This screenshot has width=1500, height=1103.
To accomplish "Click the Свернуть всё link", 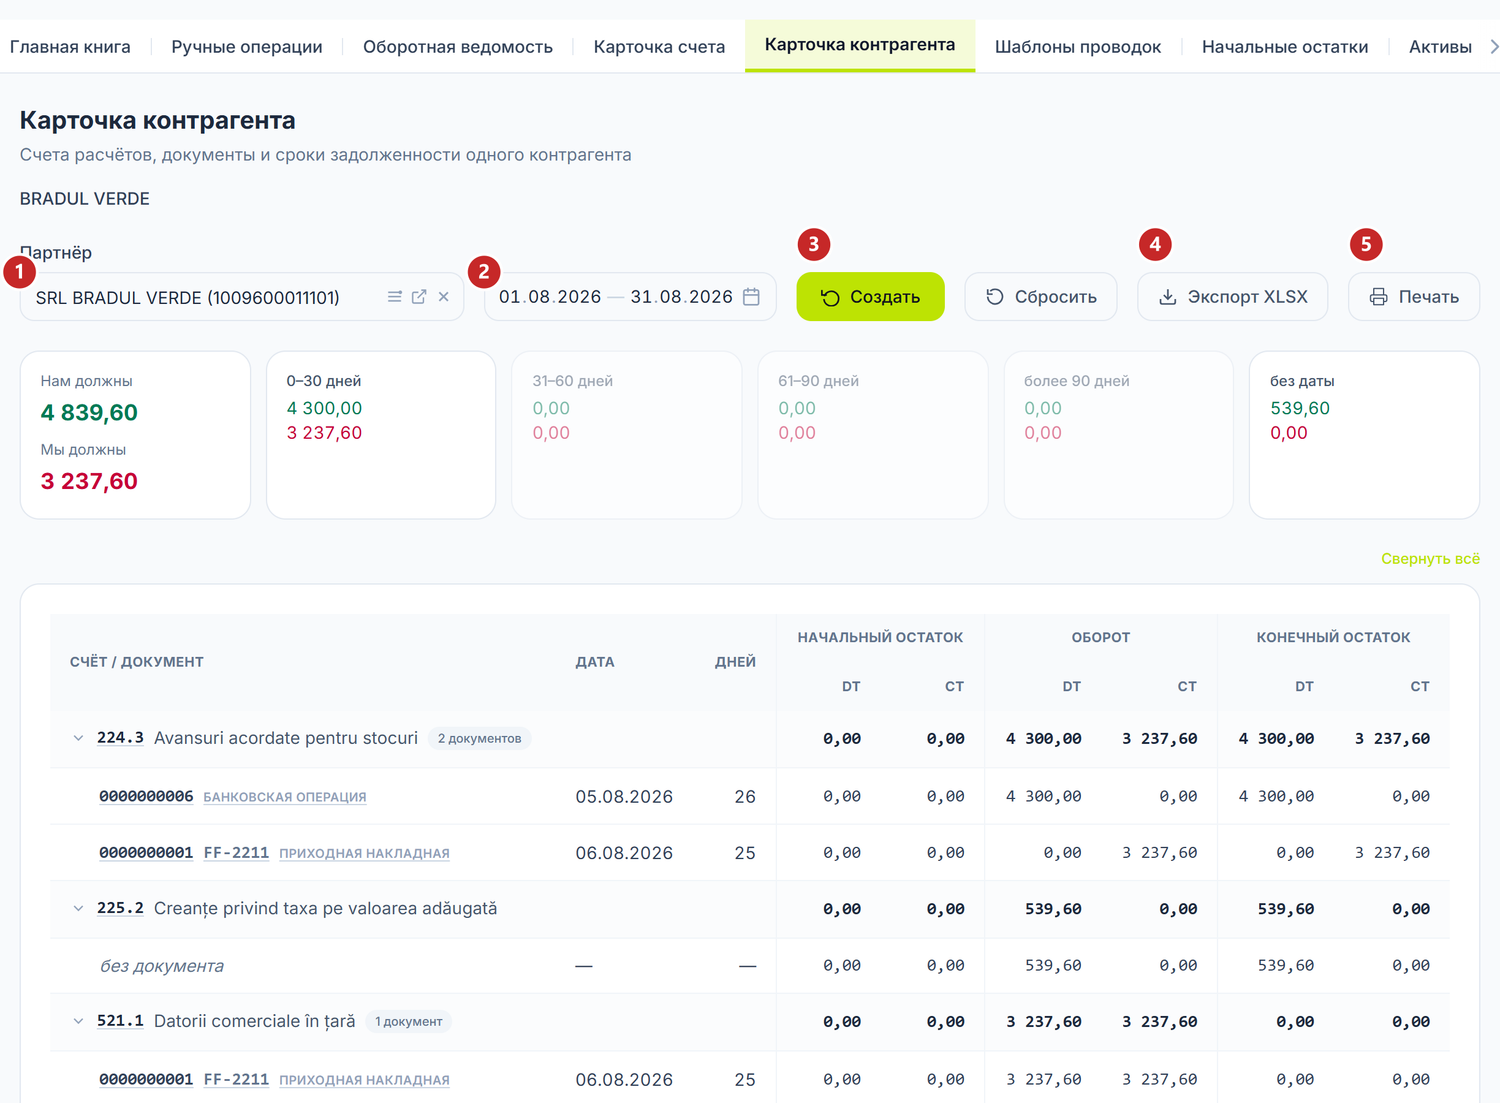I will pyautogui.click(x=1430, y=559).
